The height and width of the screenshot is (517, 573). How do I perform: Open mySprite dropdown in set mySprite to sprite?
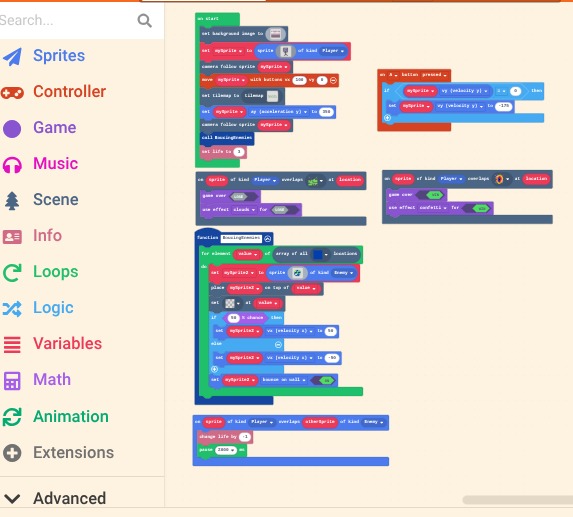point(228,51)
